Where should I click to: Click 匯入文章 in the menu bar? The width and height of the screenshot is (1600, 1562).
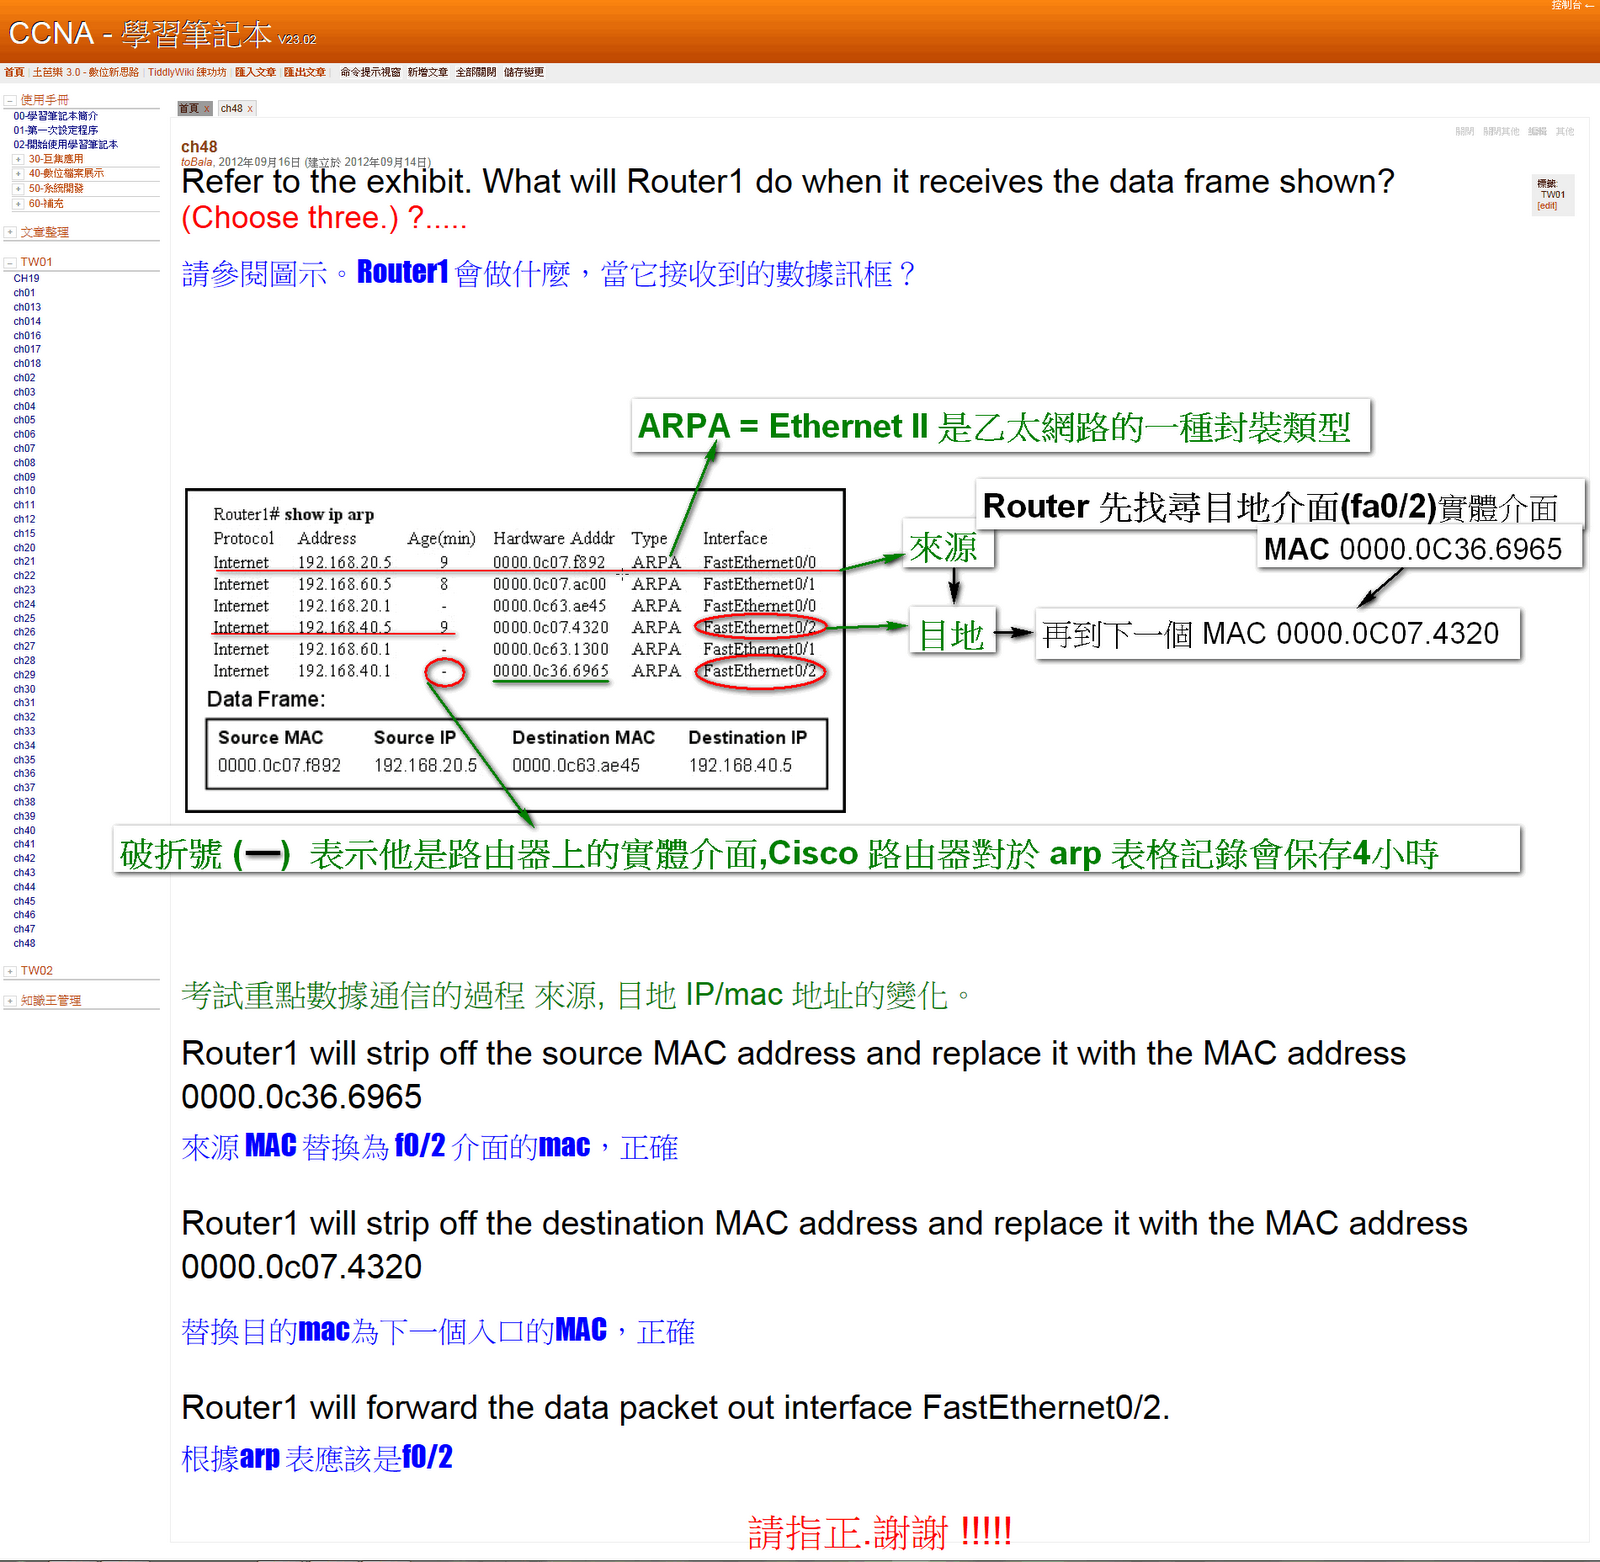255,72
